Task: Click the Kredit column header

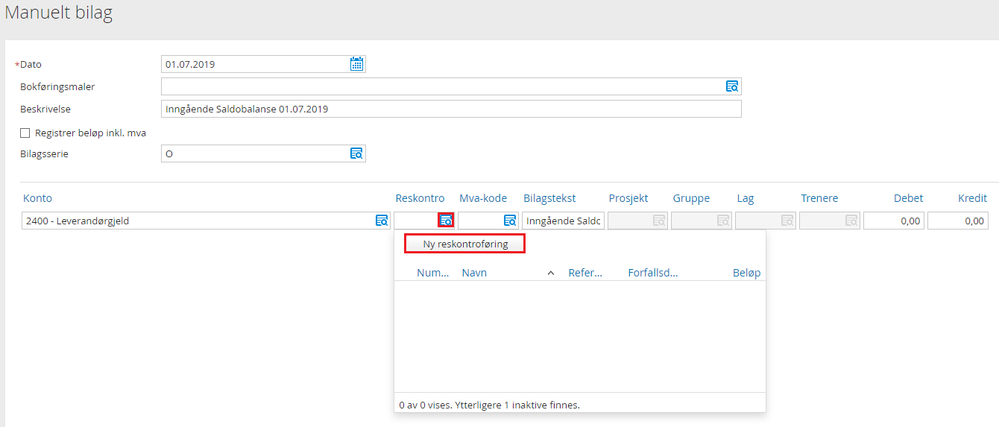Action: point(972,198)
